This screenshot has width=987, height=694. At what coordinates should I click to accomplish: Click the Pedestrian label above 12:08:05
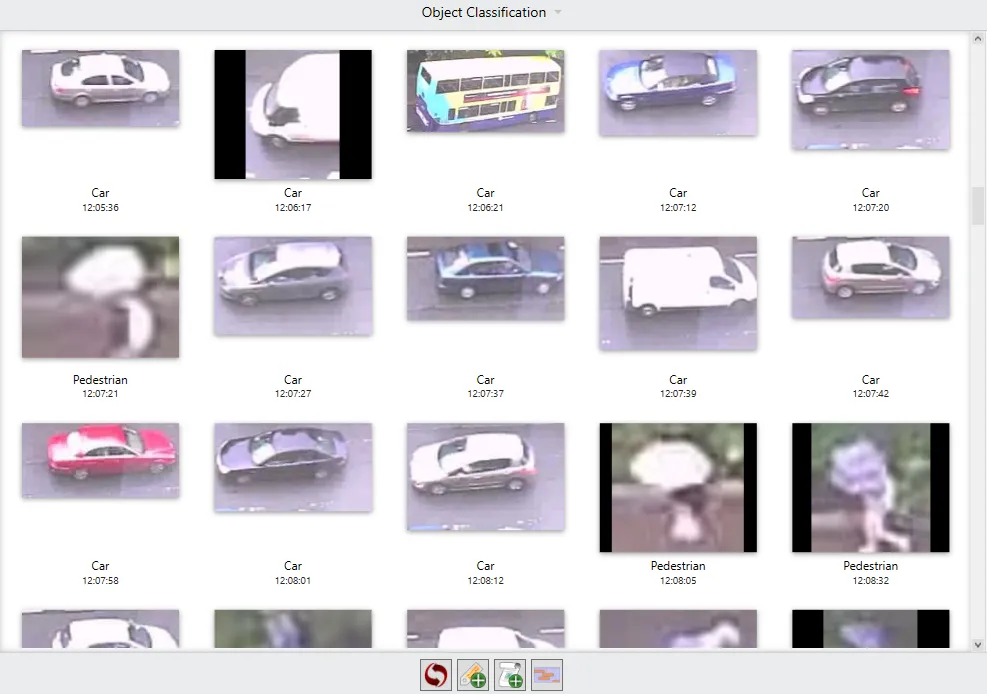679,566
